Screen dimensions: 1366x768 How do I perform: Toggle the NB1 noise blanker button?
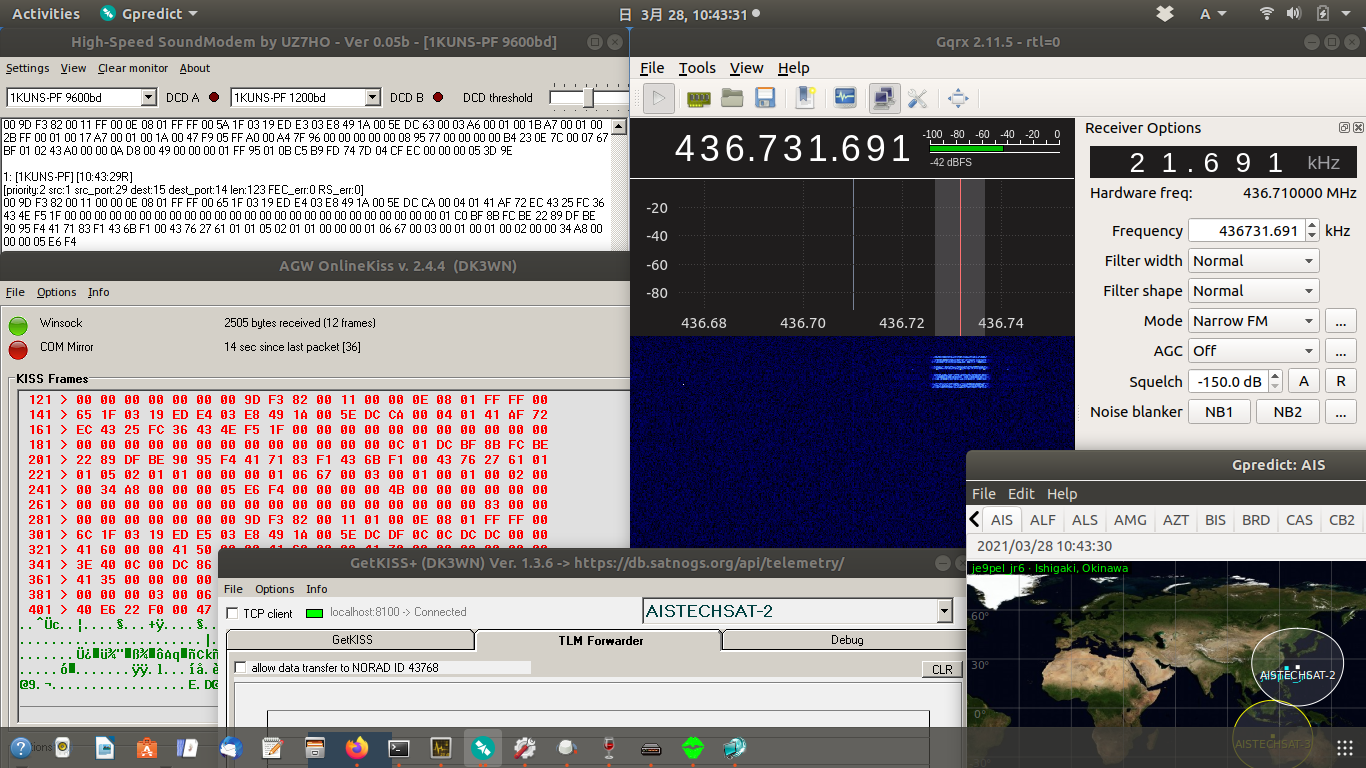1217,412
